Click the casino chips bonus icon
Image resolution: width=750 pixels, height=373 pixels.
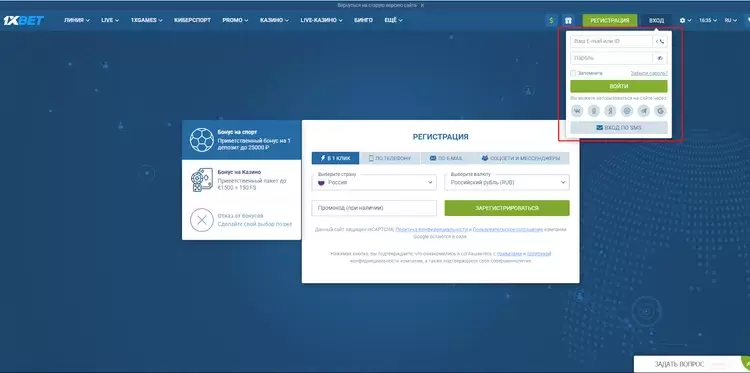pyautogui.click(x=202, y=180)
